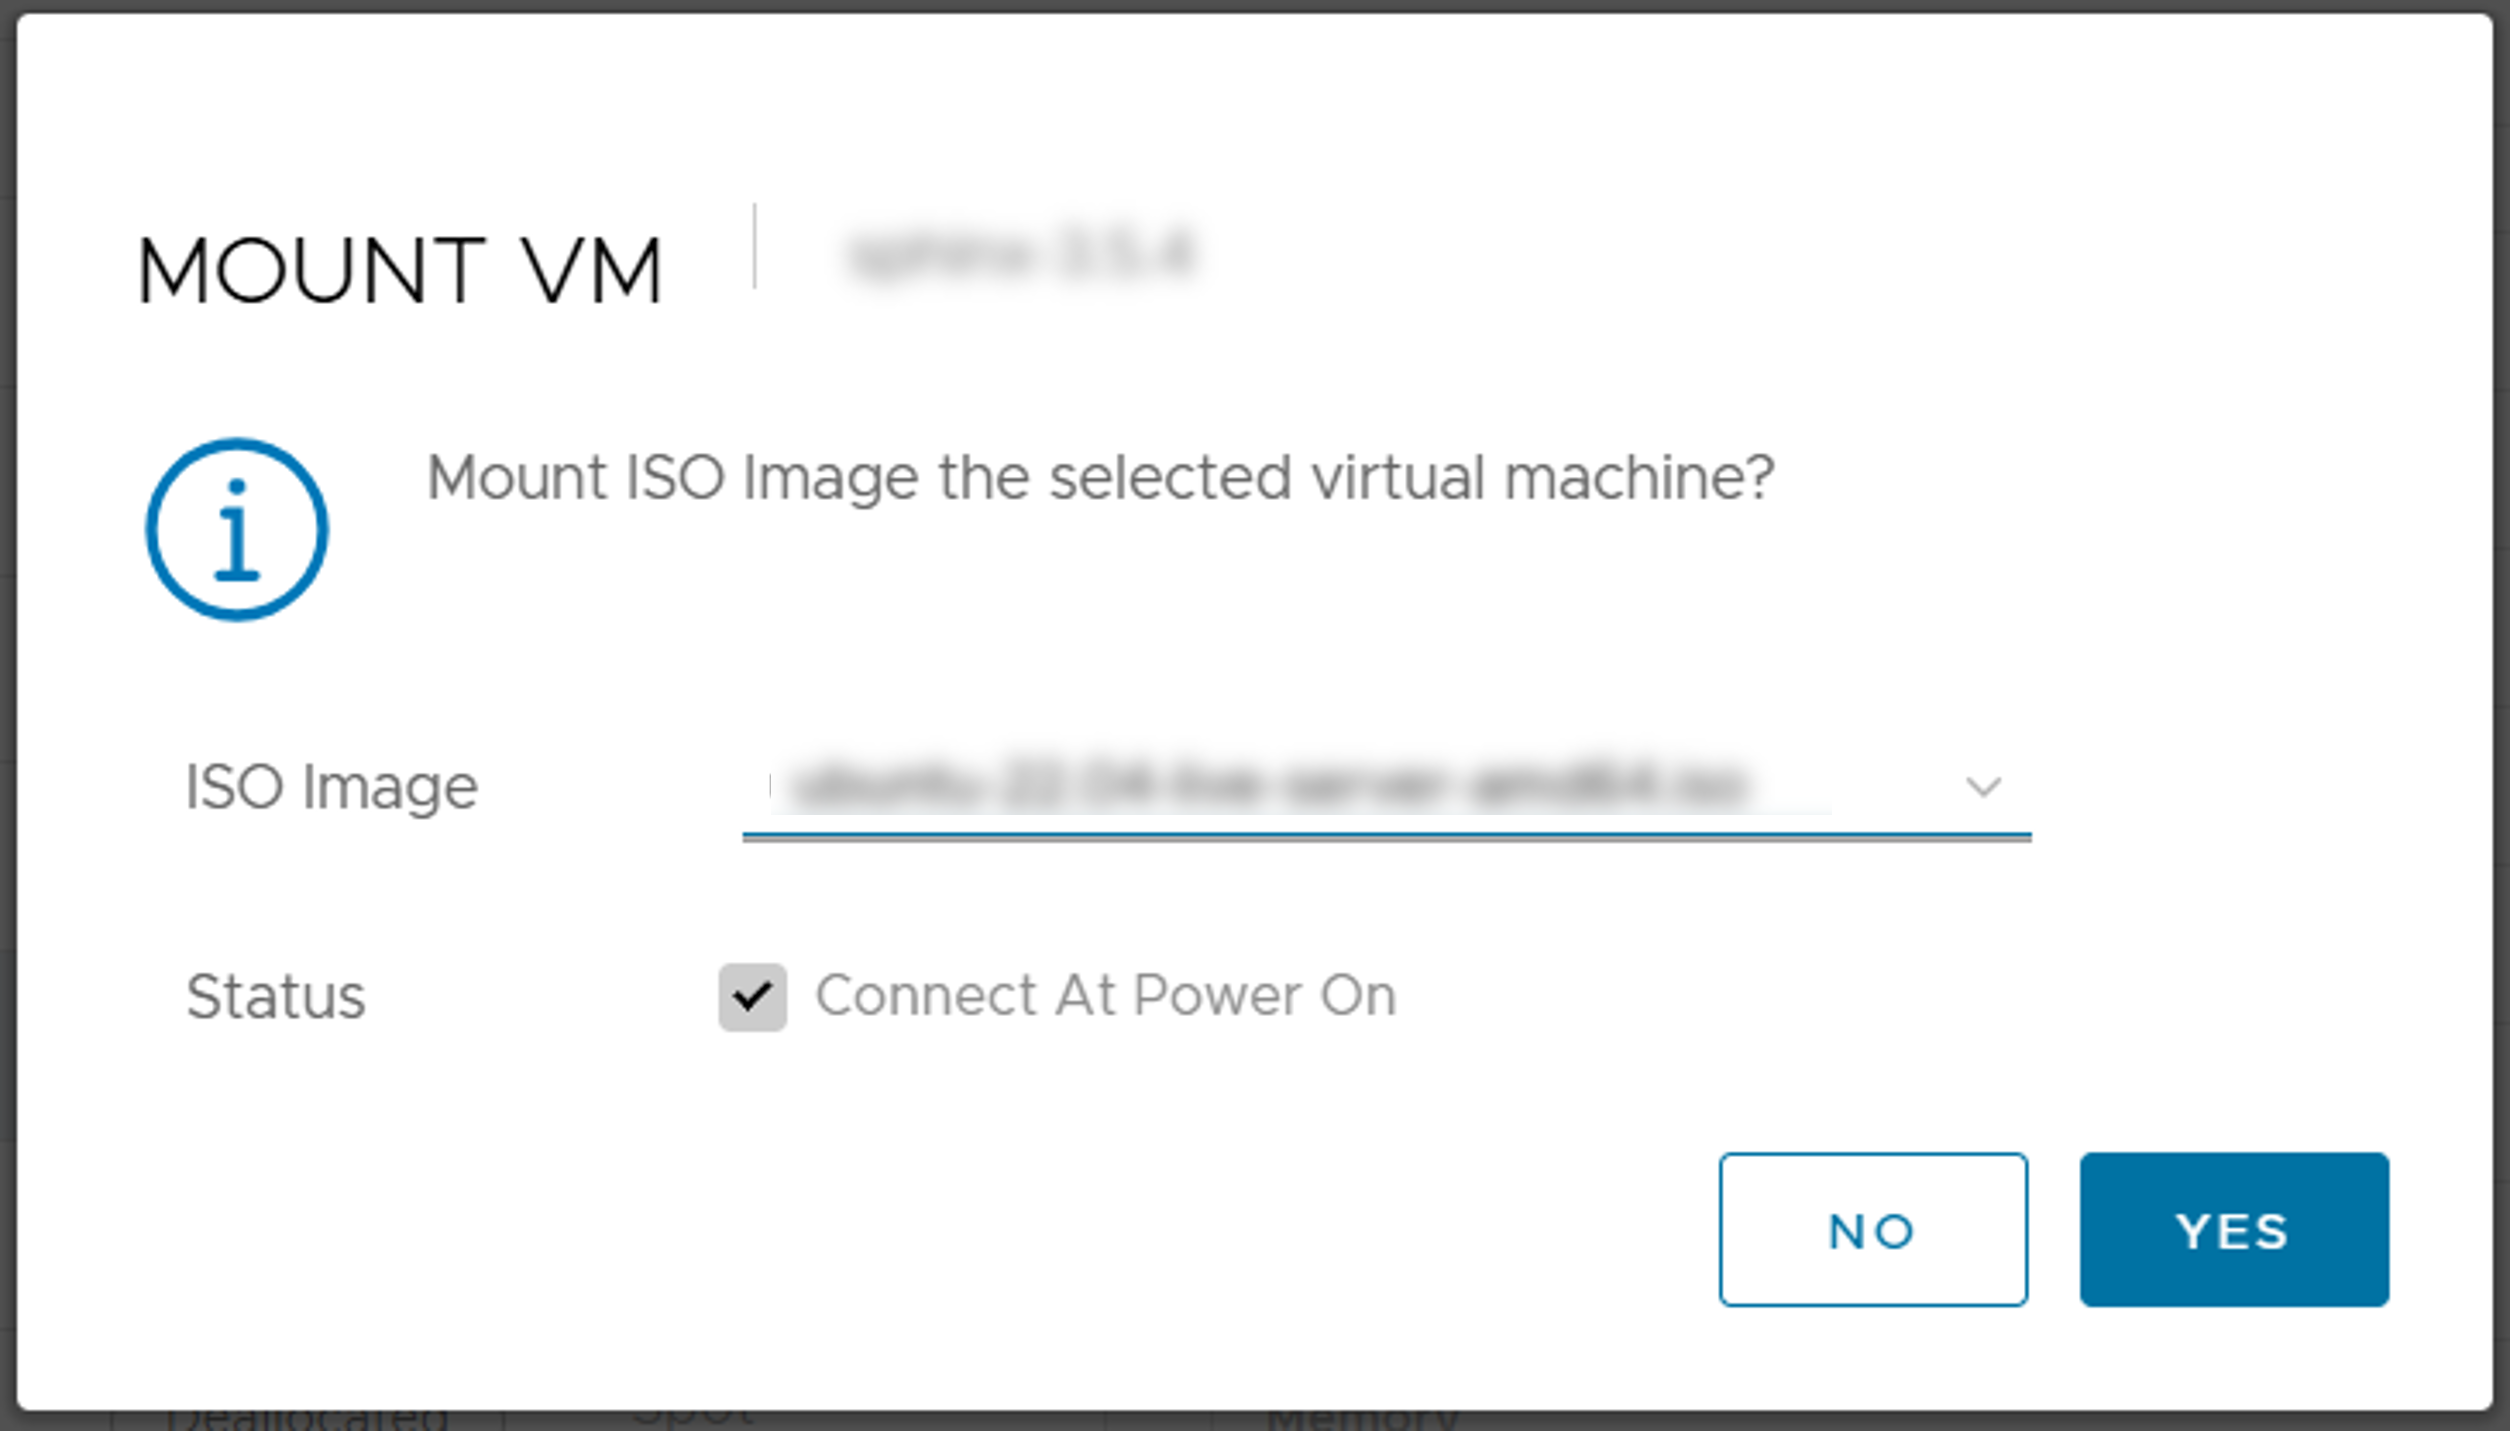Click the Deallocated text behind the dialog

click(308, 1420)
